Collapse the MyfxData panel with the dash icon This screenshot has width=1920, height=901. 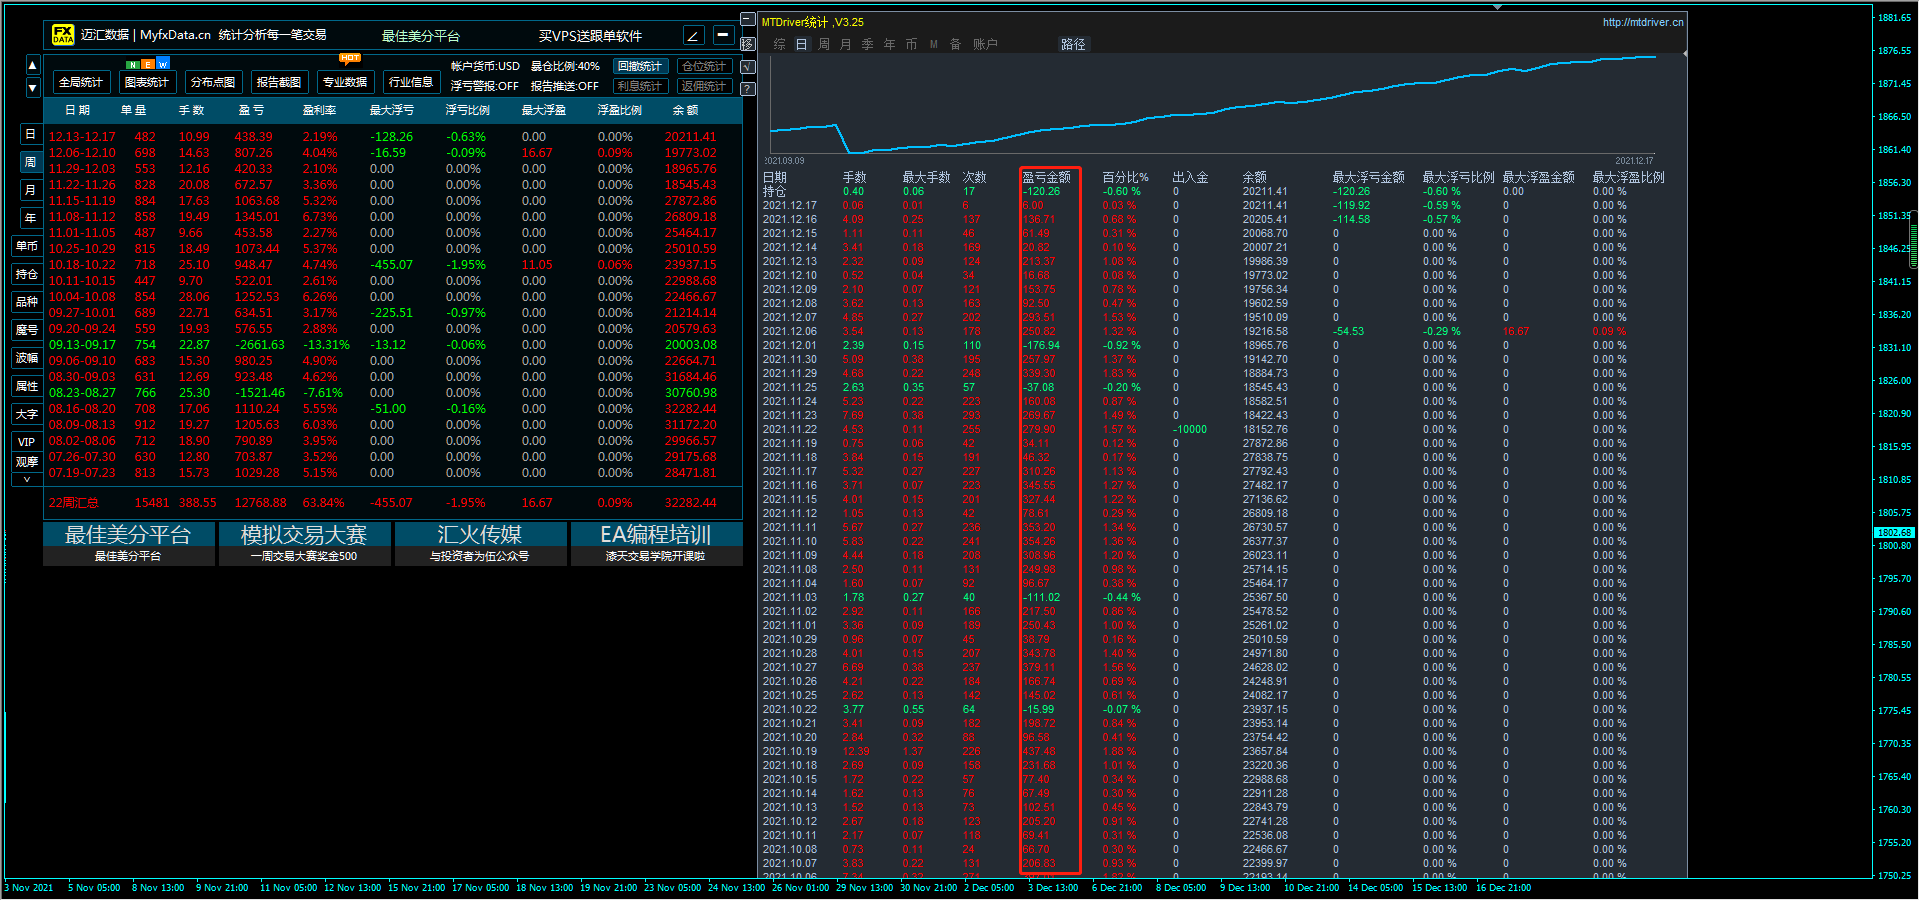pos(723,35)
